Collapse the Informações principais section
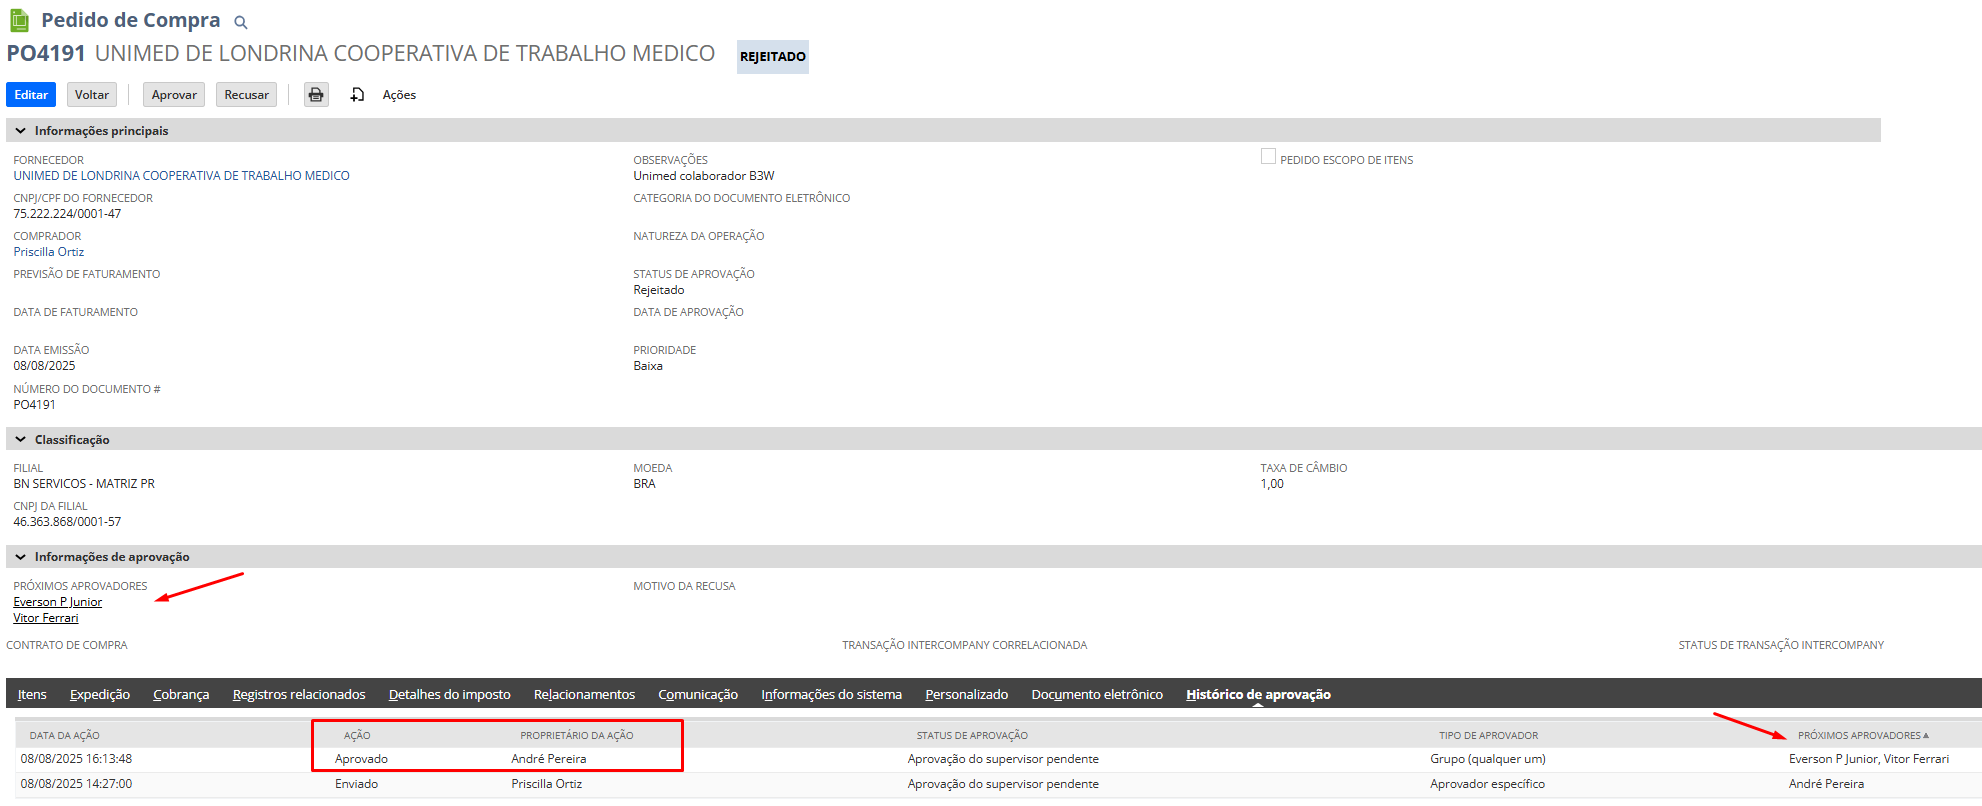1982x806 pixels. [x=21, y=131]
